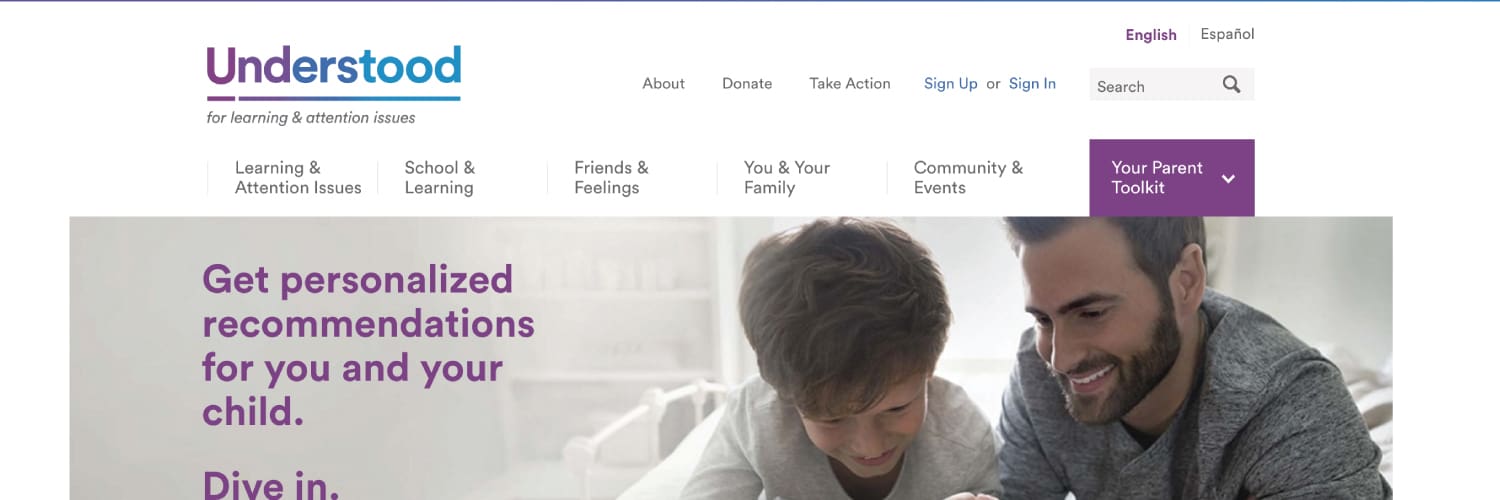The width and height of the screenshot is (1500, 500).
Task: Click the Sign In link
Action: [1032, 84]
